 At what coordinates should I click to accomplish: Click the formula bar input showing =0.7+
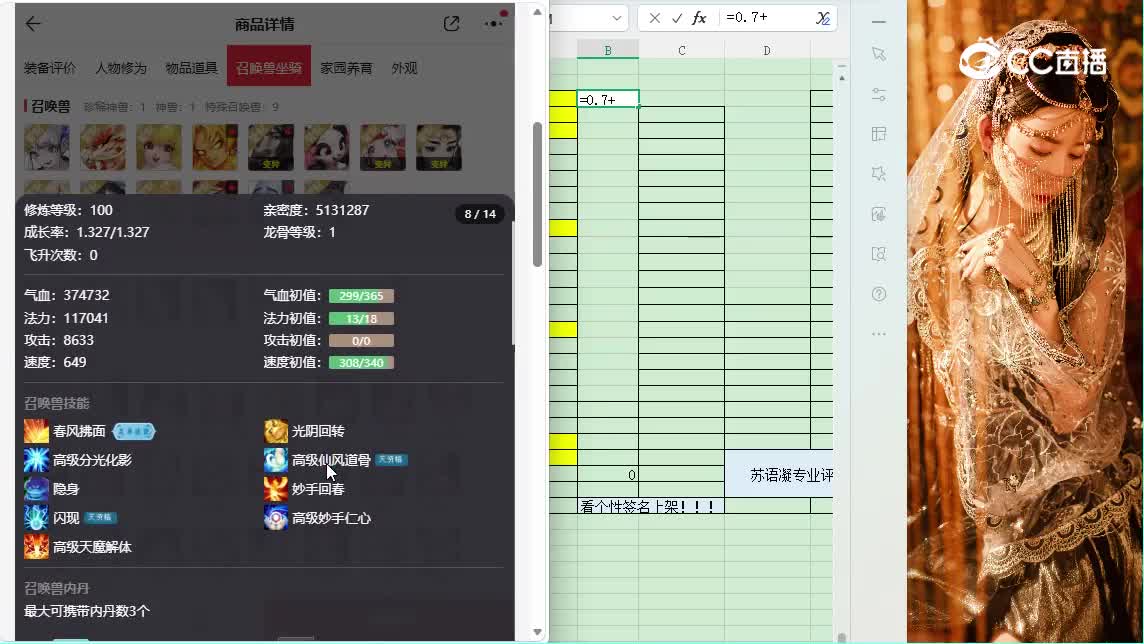[766, 18]
